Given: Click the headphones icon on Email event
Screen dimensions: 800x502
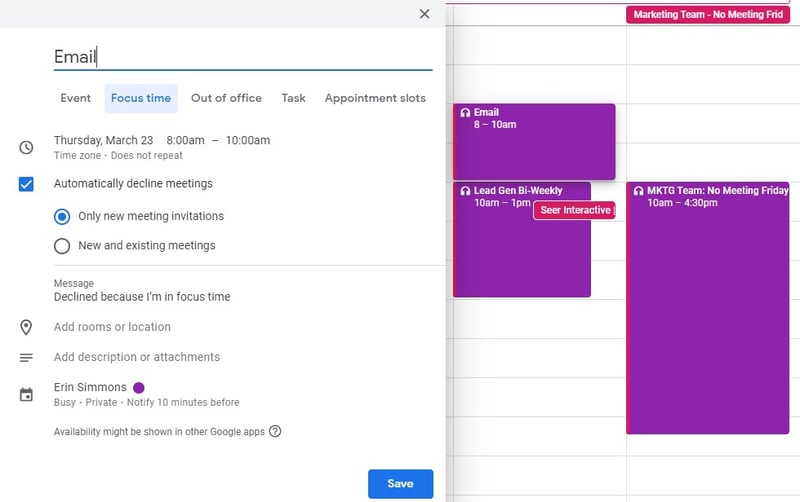Looking at the screenshot, I should coord(465,113).
